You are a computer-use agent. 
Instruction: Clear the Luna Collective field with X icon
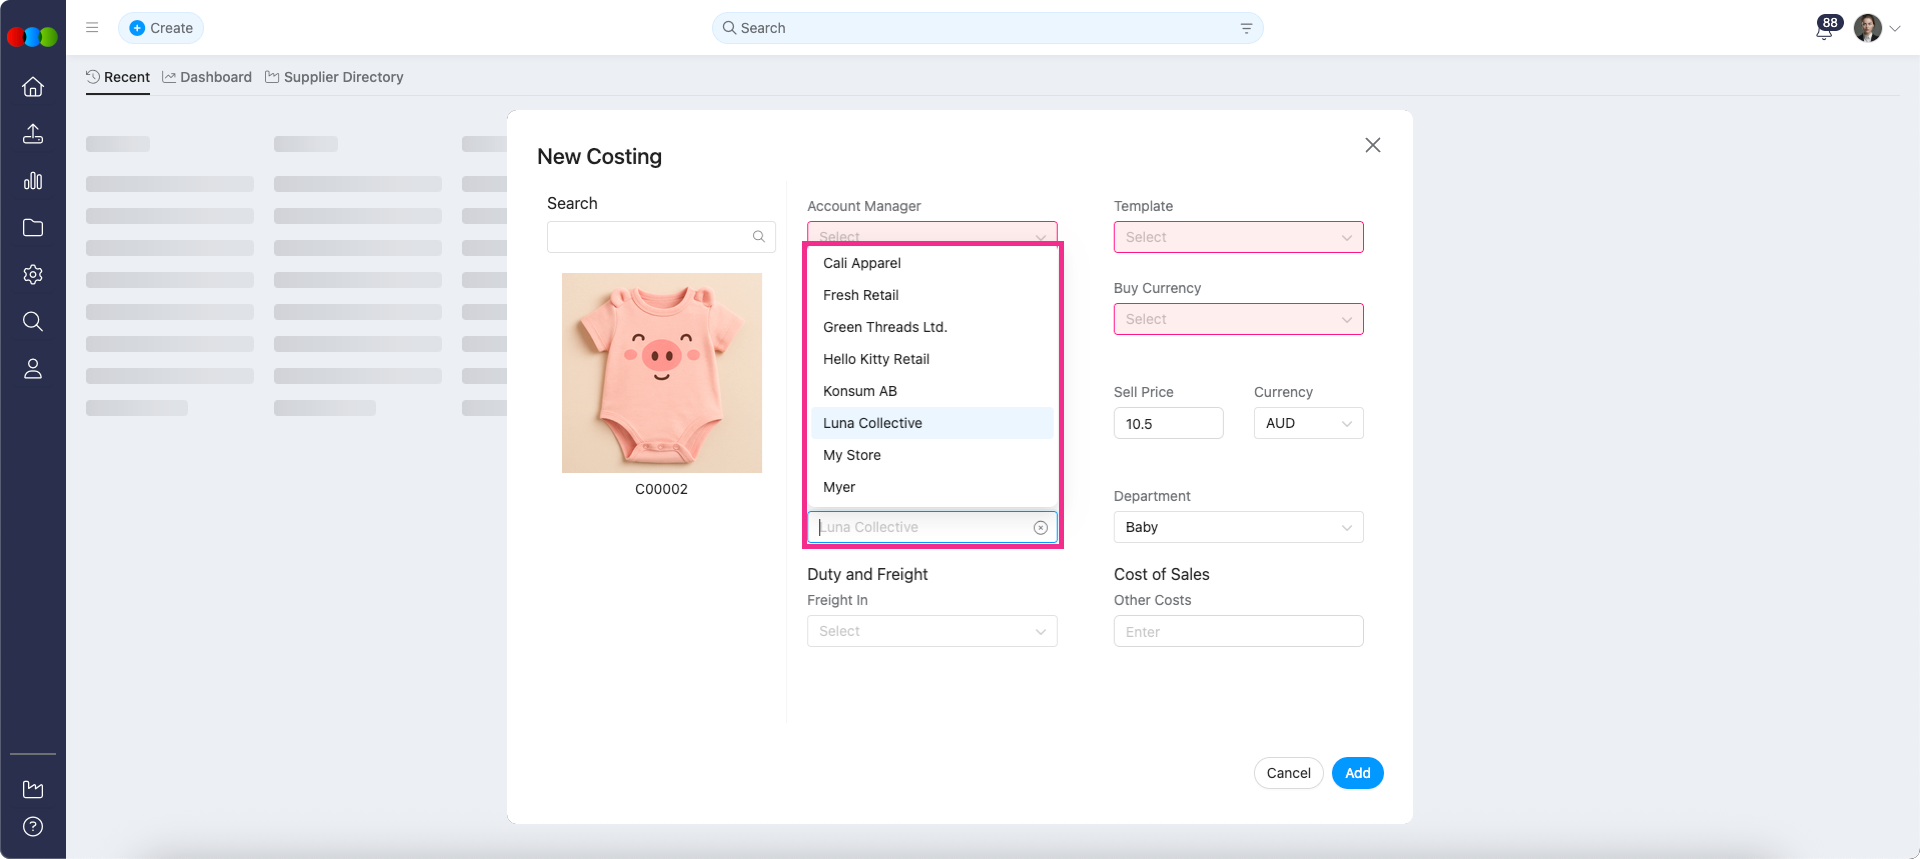pyautogui.click(x=1040, y=528)
